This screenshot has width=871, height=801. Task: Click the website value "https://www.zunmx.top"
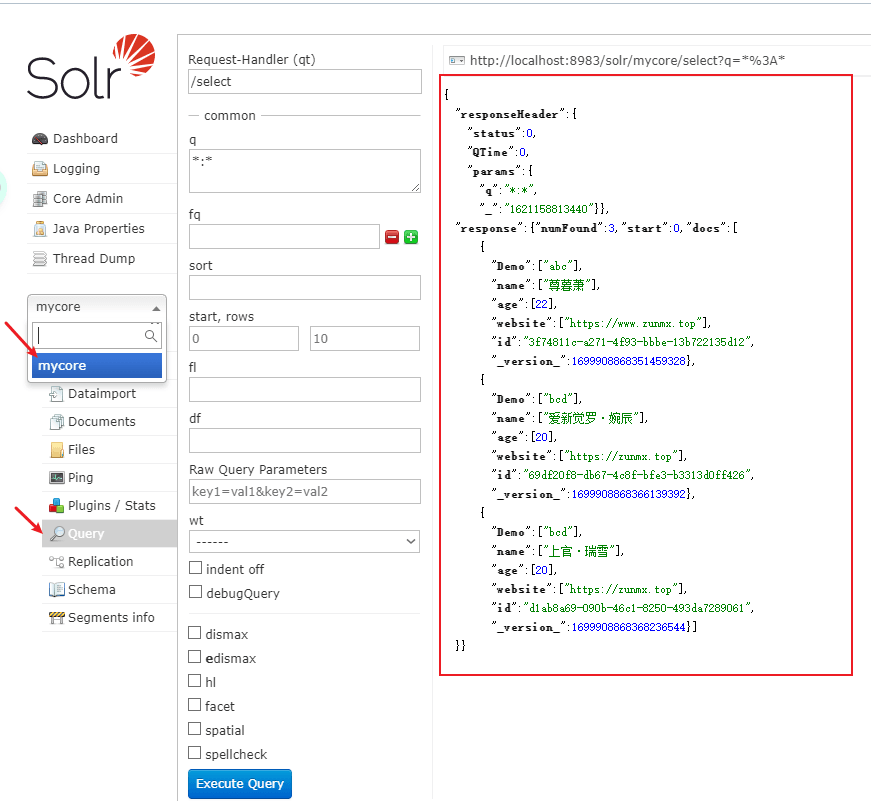coord(634,323)
